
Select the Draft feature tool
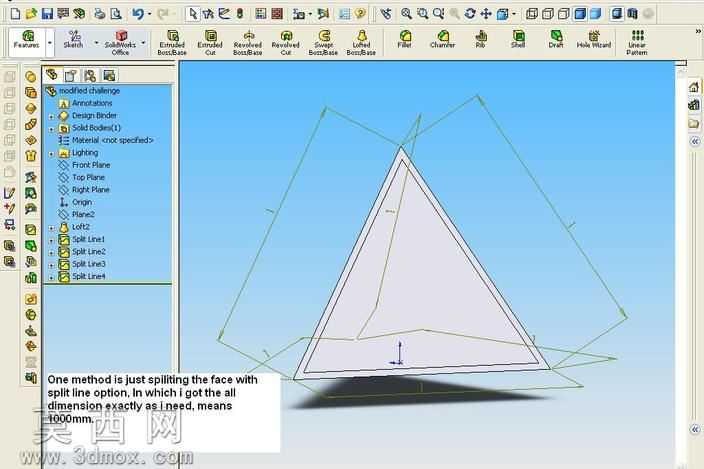click(556, 39)
